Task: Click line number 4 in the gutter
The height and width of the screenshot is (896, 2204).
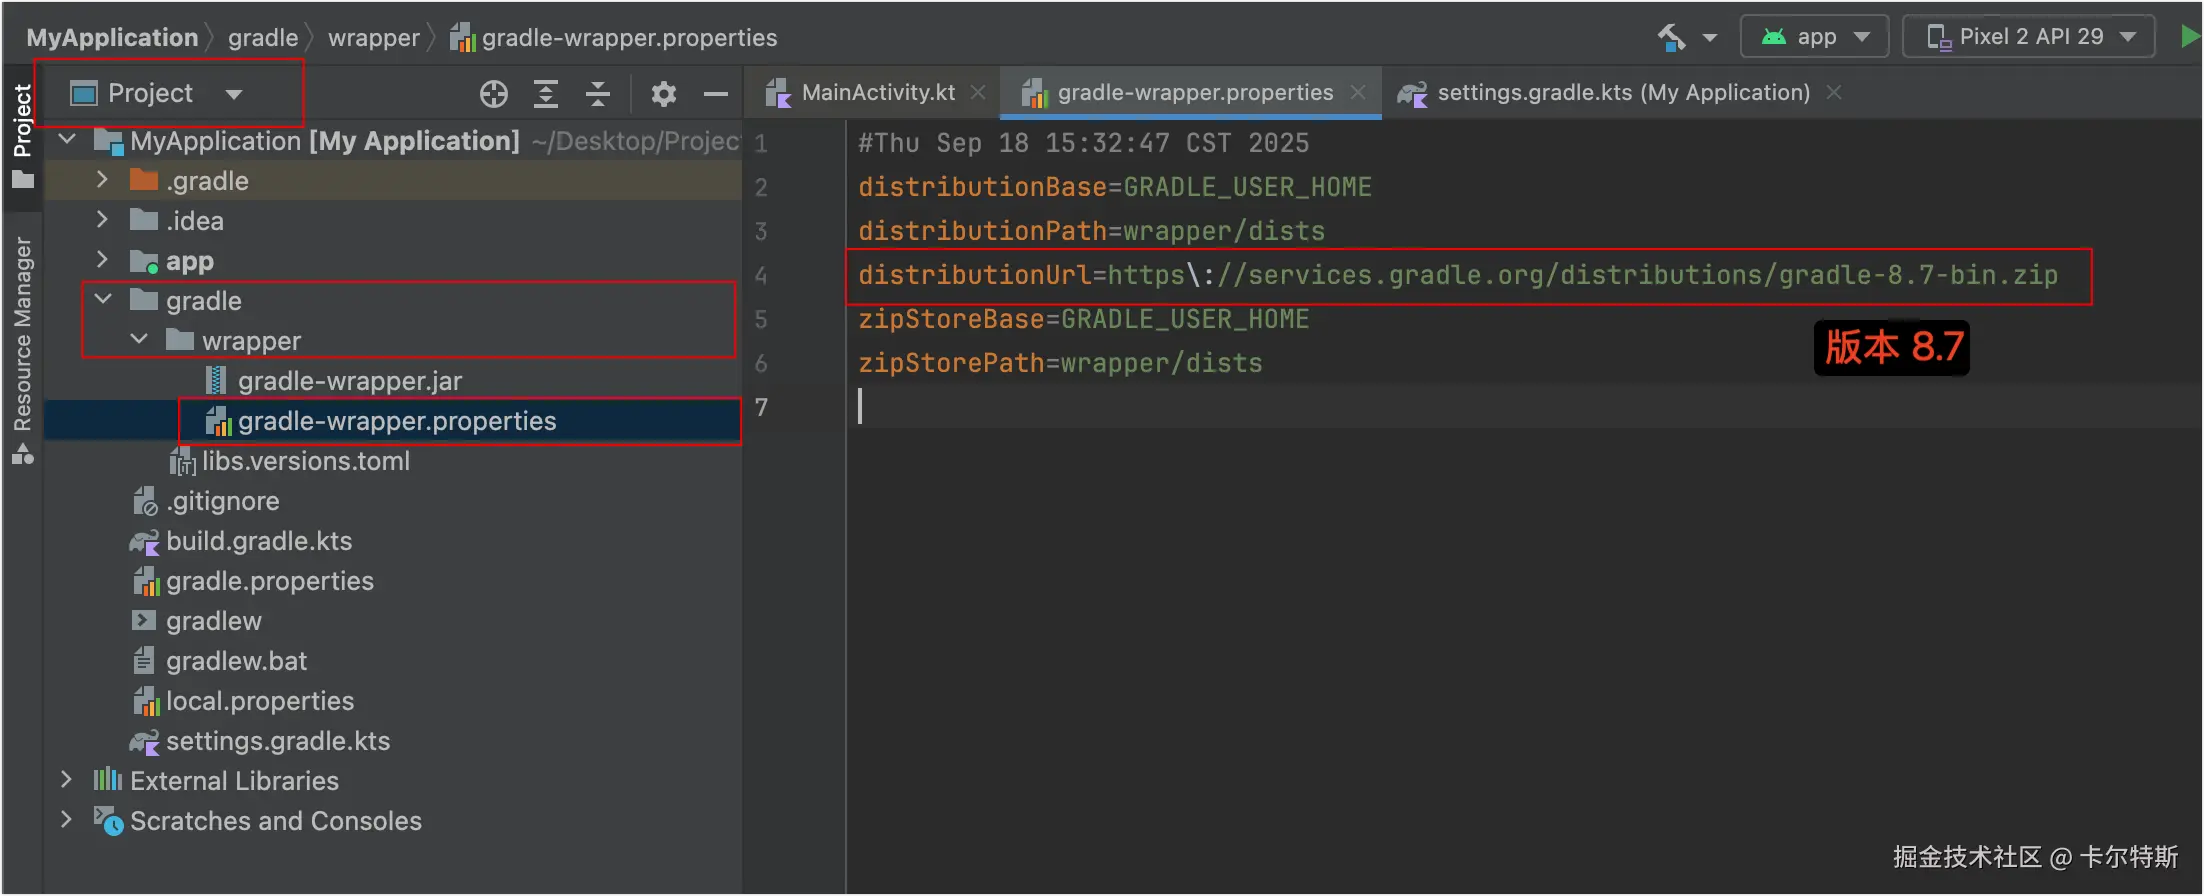Action: [x=761, y=275]
